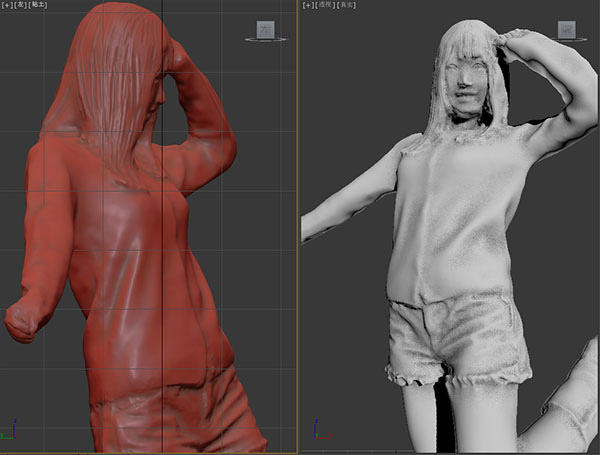Open the [透视] perspective view menu
The height and width of the screenshot is (455, 600).
(324, 5)
